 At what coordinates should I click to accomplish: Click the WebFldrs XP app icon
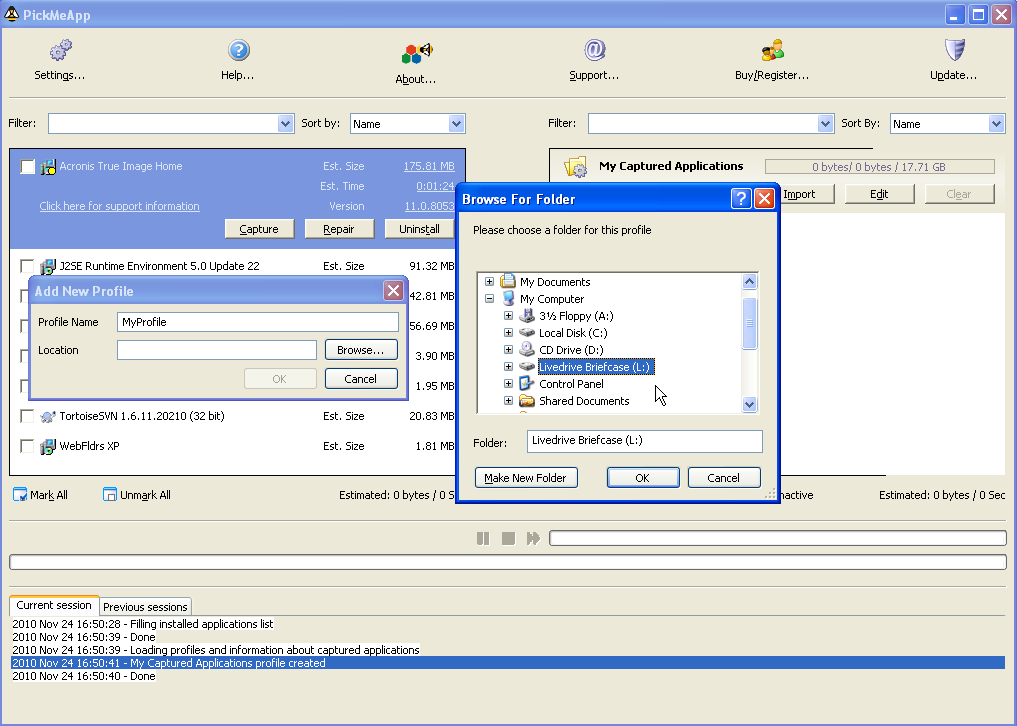47,446
